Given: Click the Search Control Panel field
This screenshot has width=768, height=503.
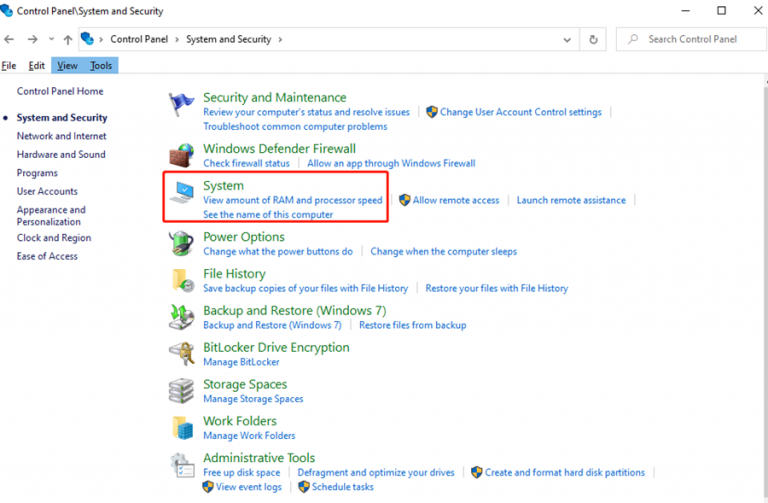Looking at the screenshot, I should tap(690, 39).
